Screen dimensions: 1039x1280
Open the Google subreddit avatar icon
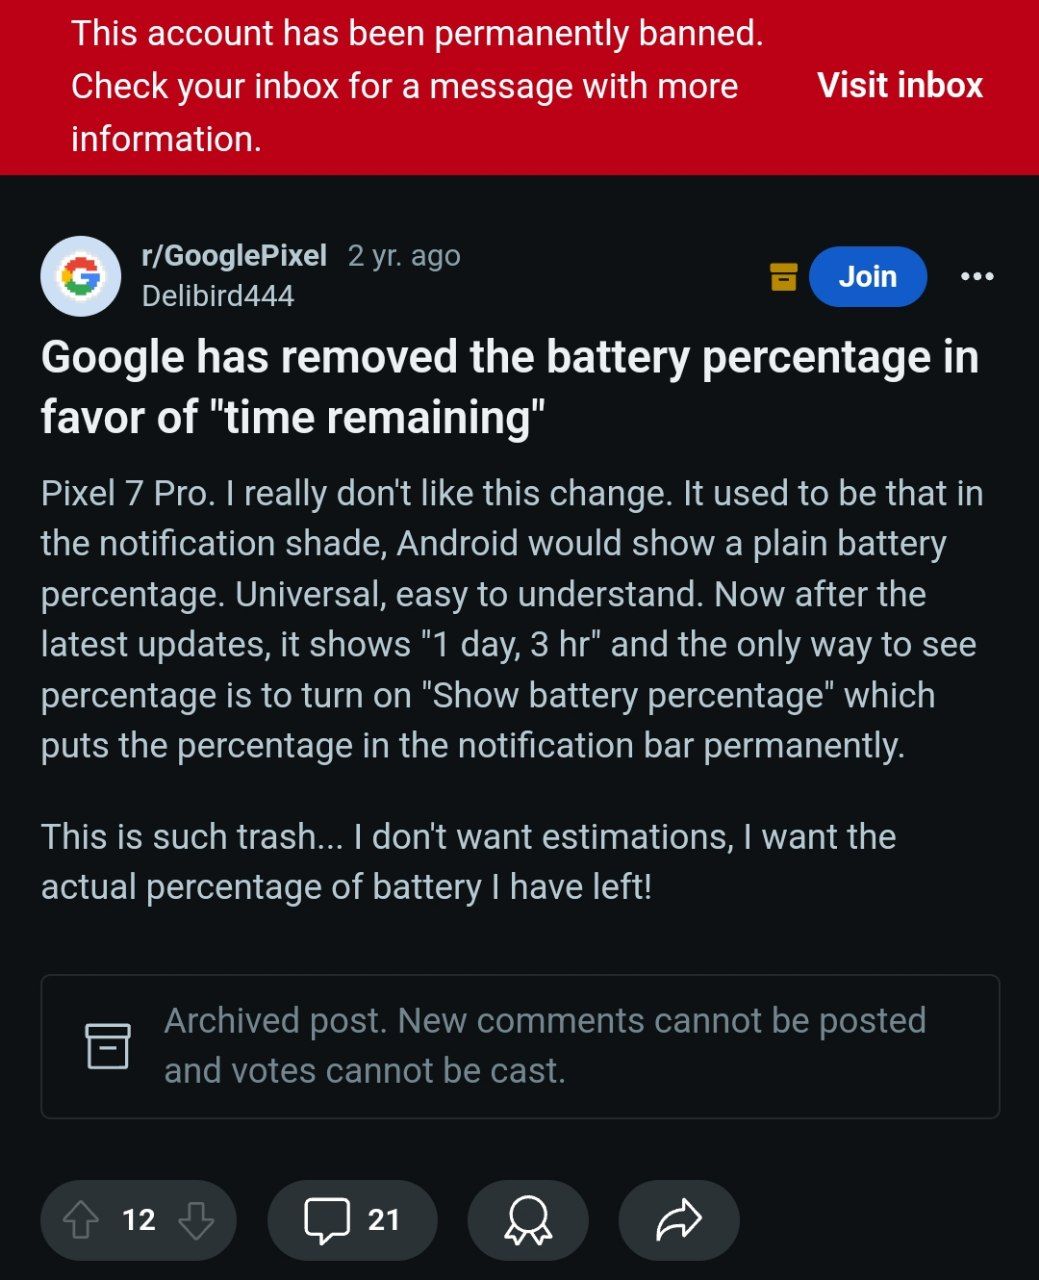tap(80, 276)
